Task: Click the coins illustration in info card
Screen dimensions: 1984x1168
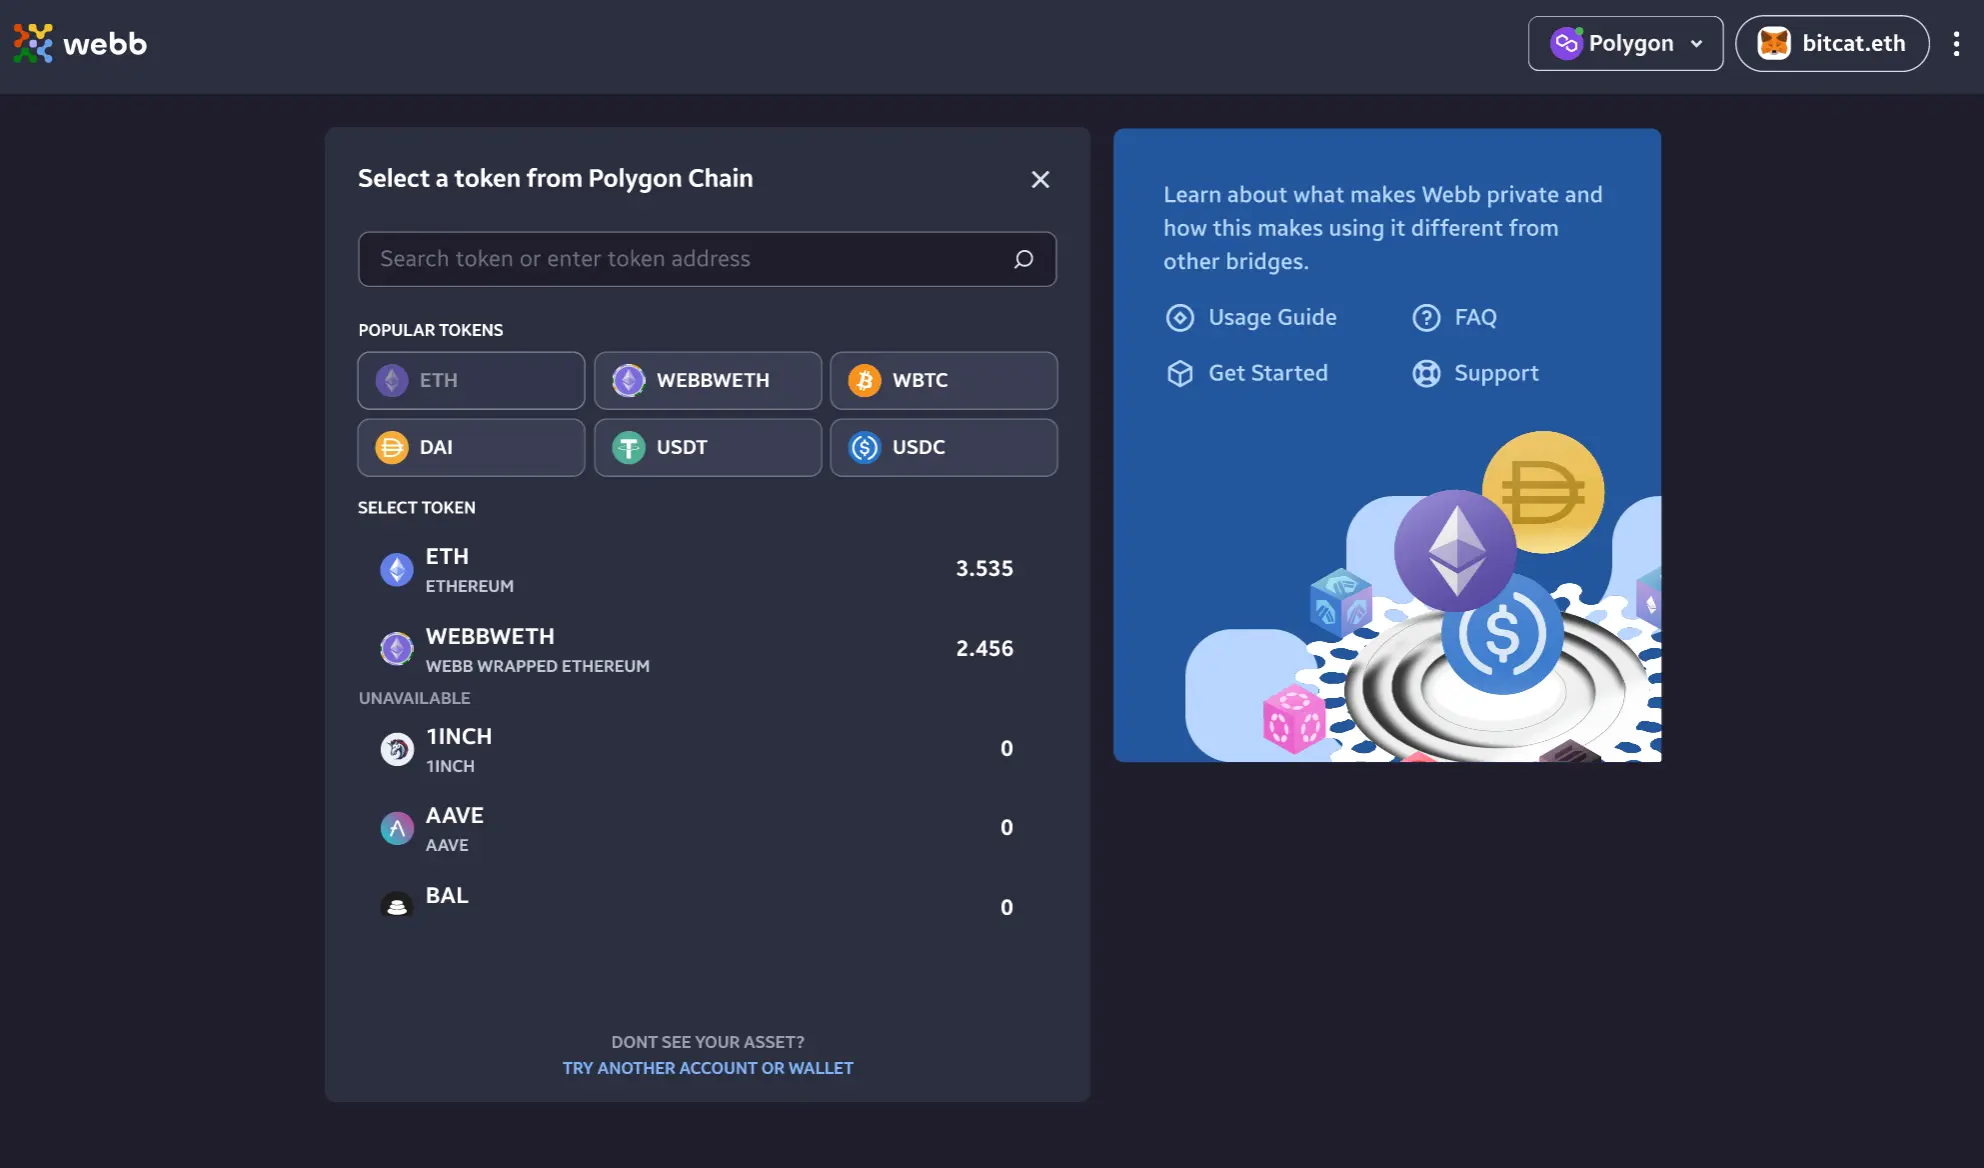Action: (x=1423, y=597)
